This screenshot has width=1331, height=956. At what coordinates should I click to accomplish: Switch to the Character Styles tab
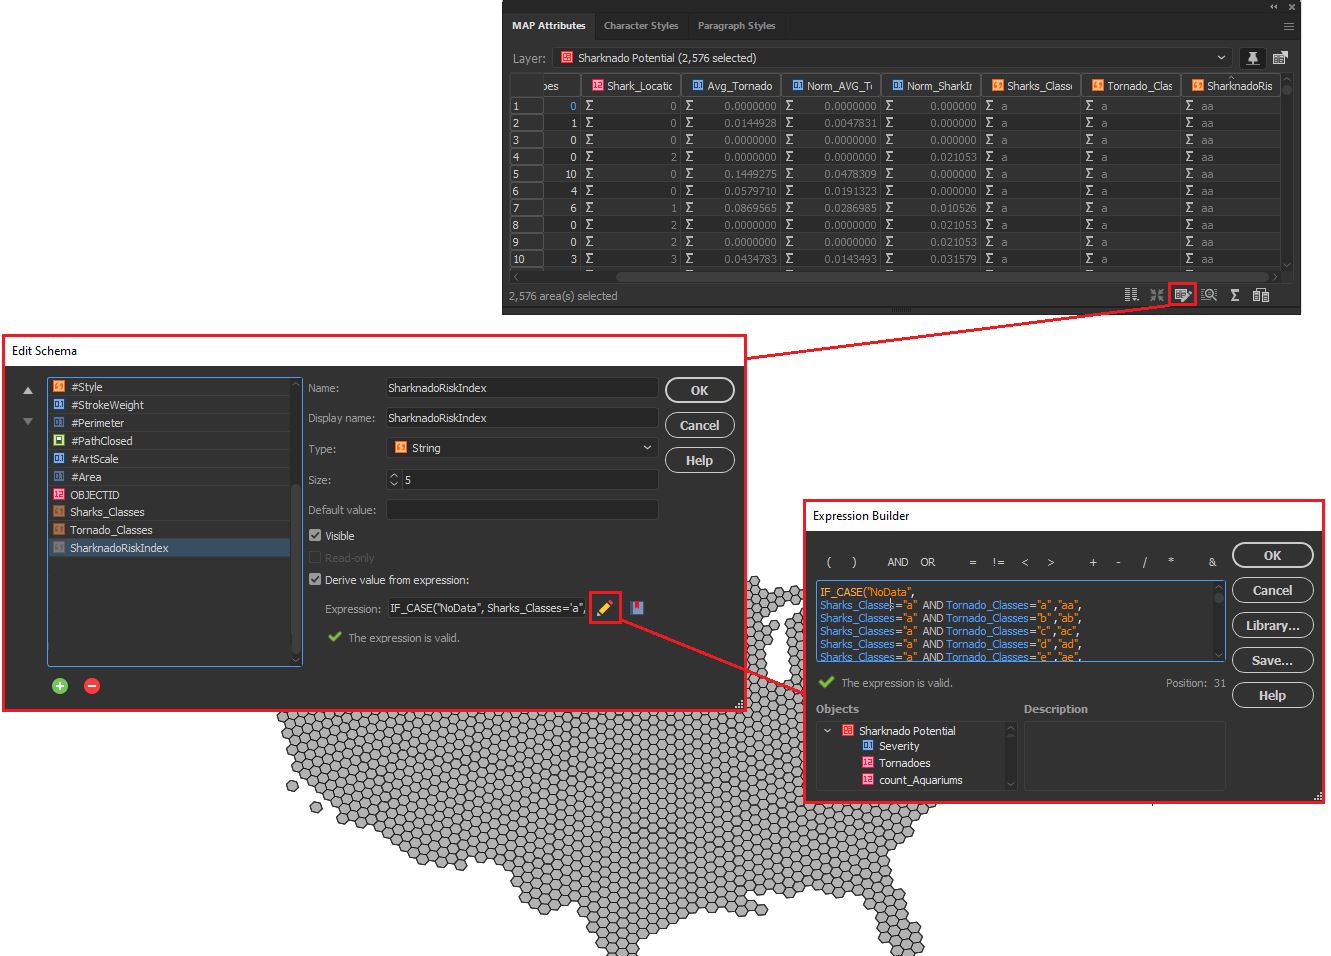pos(641,26)
